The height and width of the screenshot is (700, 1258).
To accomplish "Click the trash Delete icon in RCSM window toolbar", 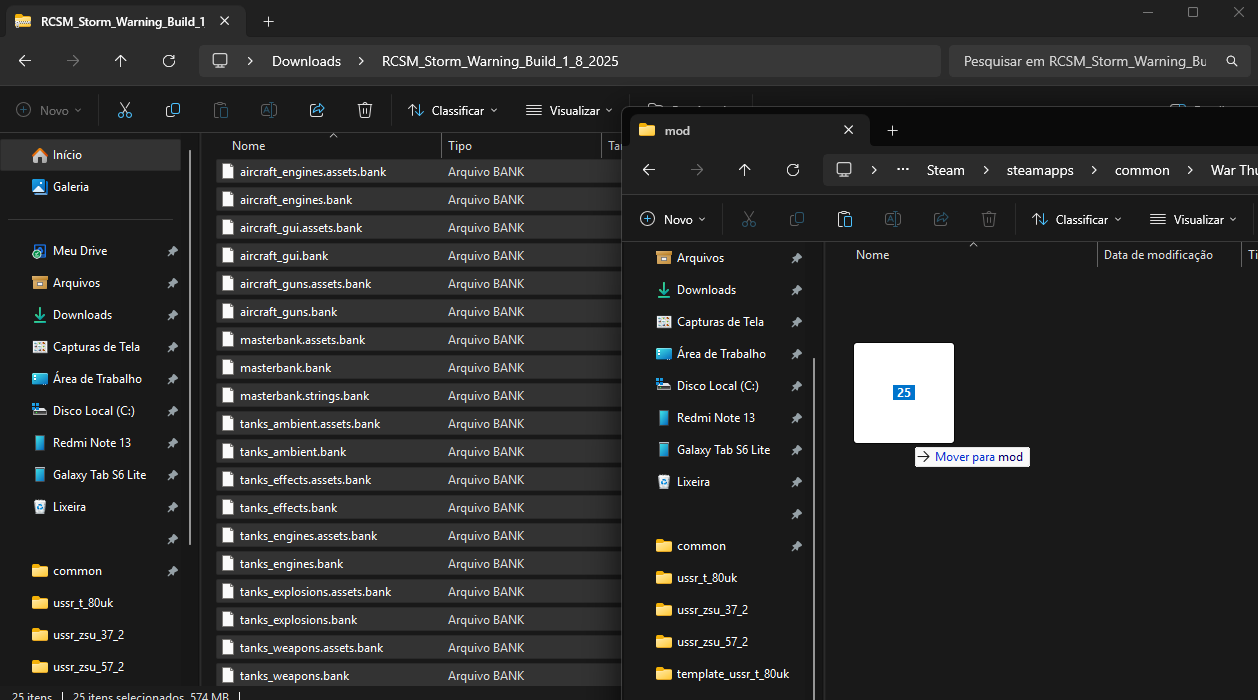I will (365, 110).
